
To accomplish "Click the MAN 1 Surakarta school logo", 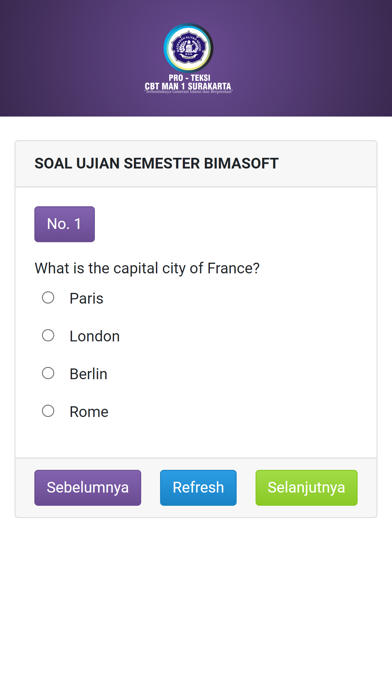I will pyautogui.click(x=188, y=47).
